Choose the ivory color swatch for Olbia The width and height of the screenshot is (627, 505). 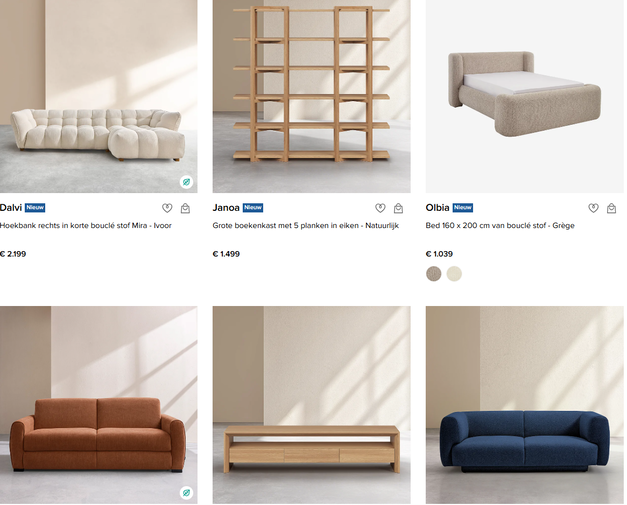(x=454, y=274)
